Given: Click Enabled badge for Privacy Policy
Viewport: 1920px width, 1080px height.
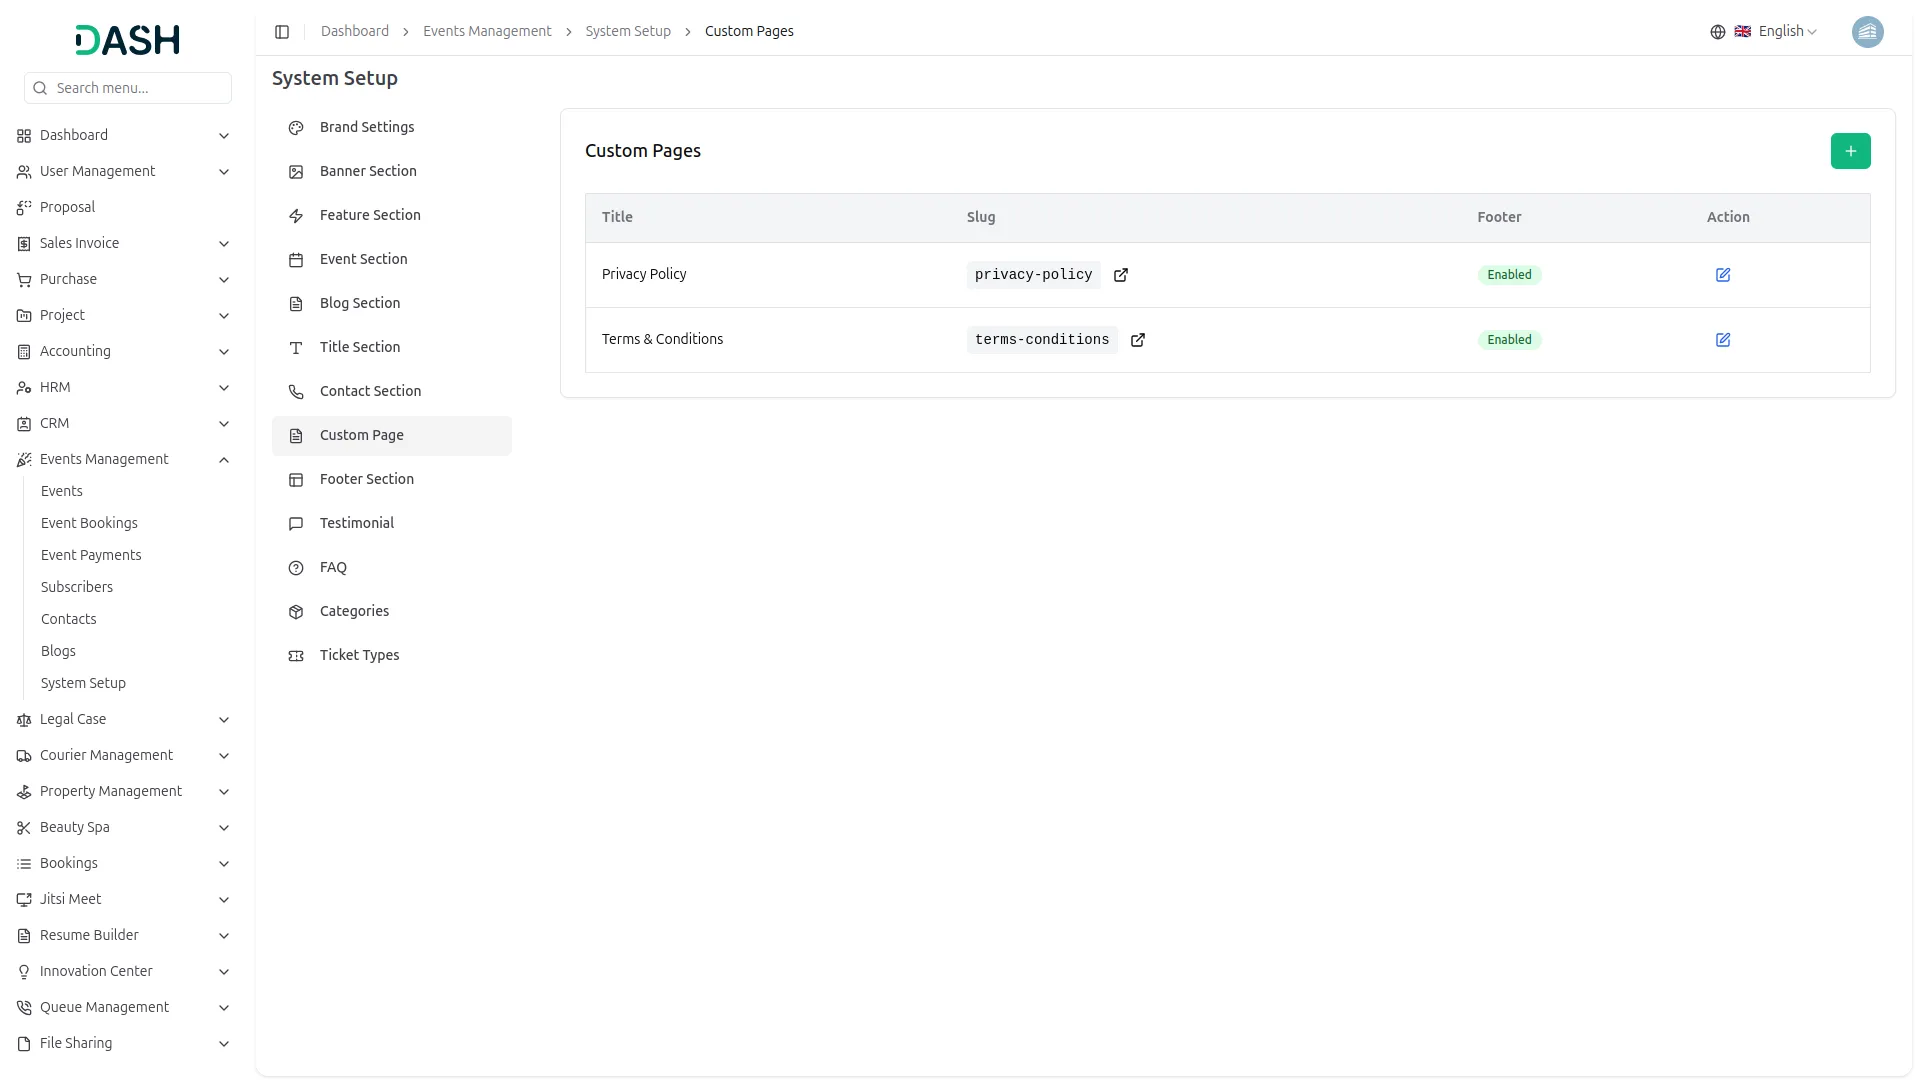Looking at the screenshot, I should point(1508,275).
